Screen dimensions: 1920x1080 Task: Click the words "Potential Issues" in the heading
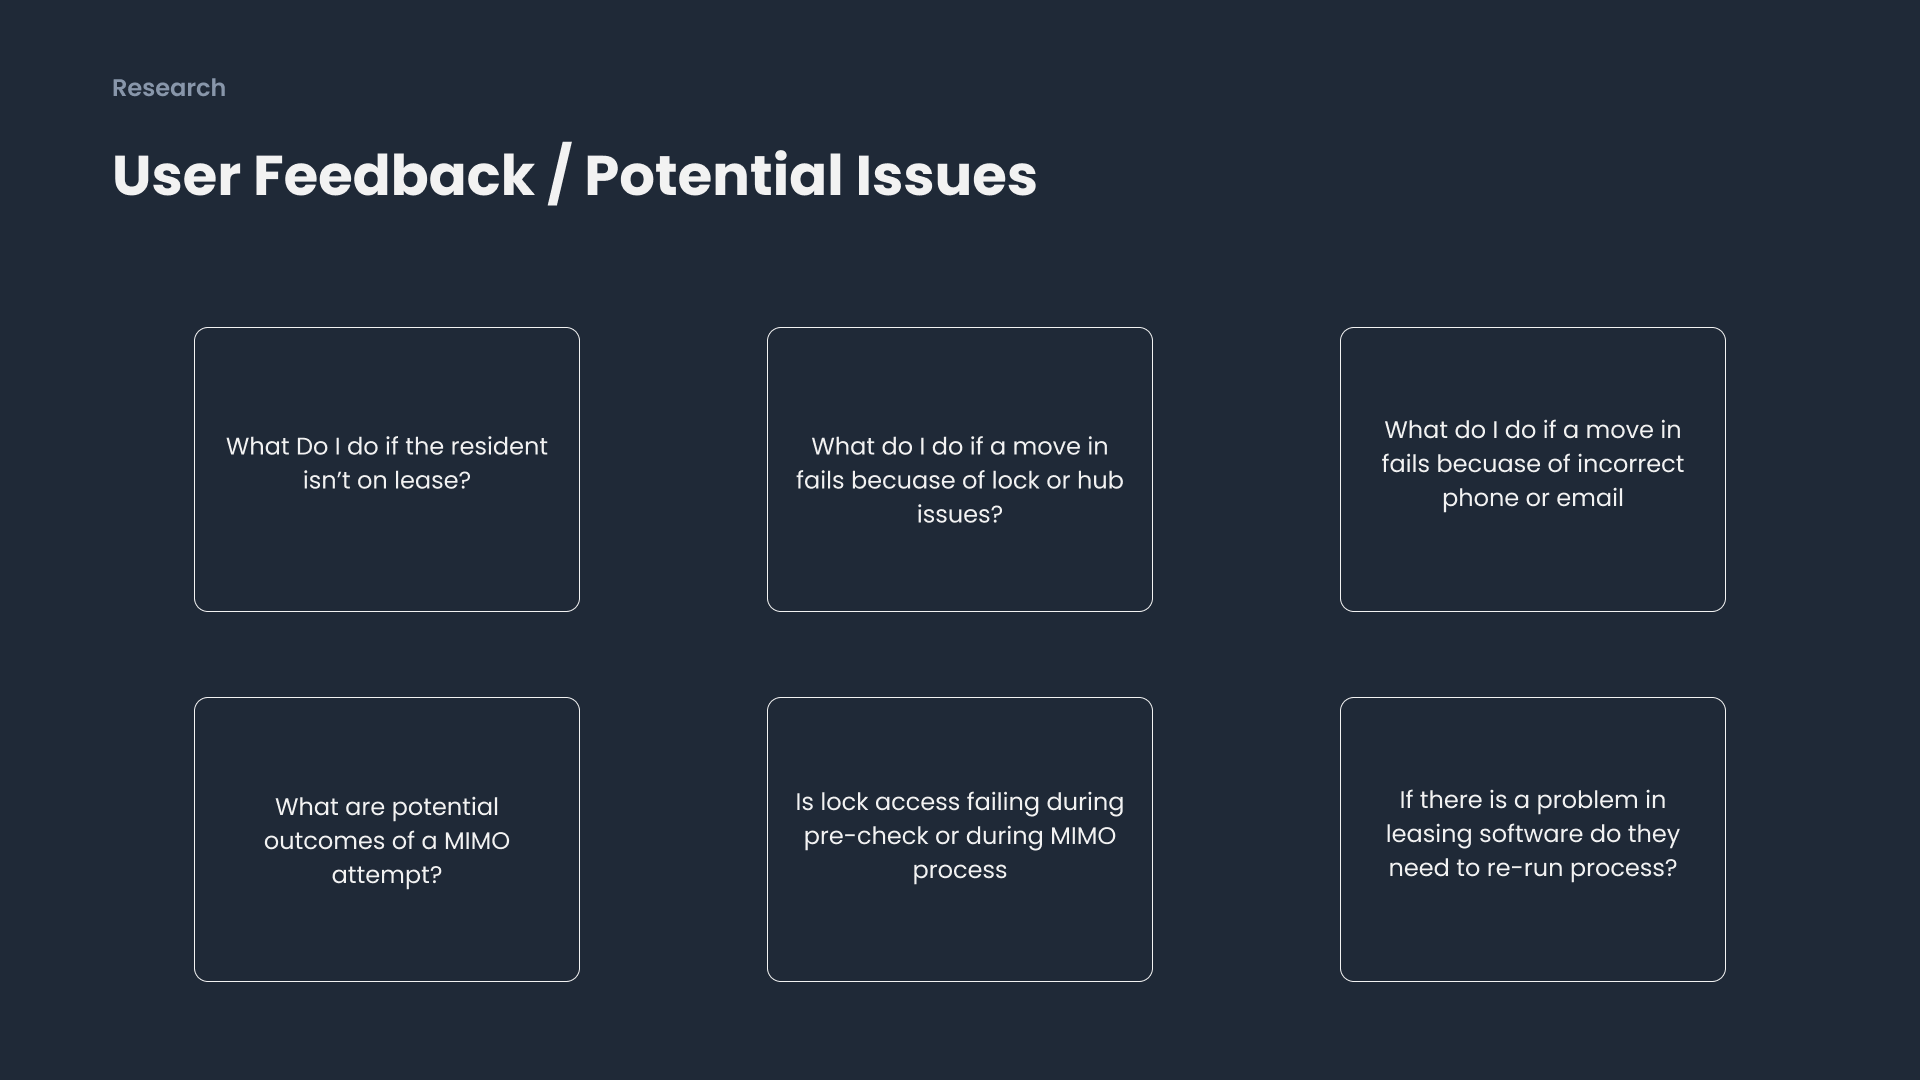[810, 176]
